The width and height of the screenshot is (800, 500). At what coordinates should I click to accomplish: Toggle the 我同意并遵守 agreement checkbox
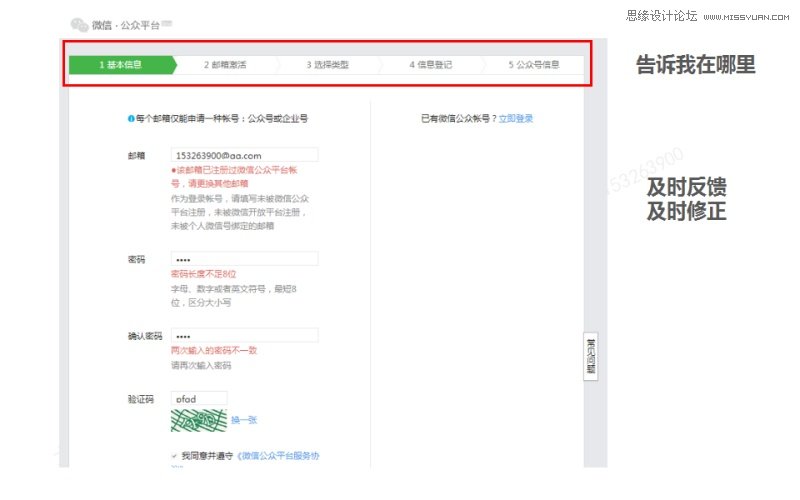click(174, 456)
